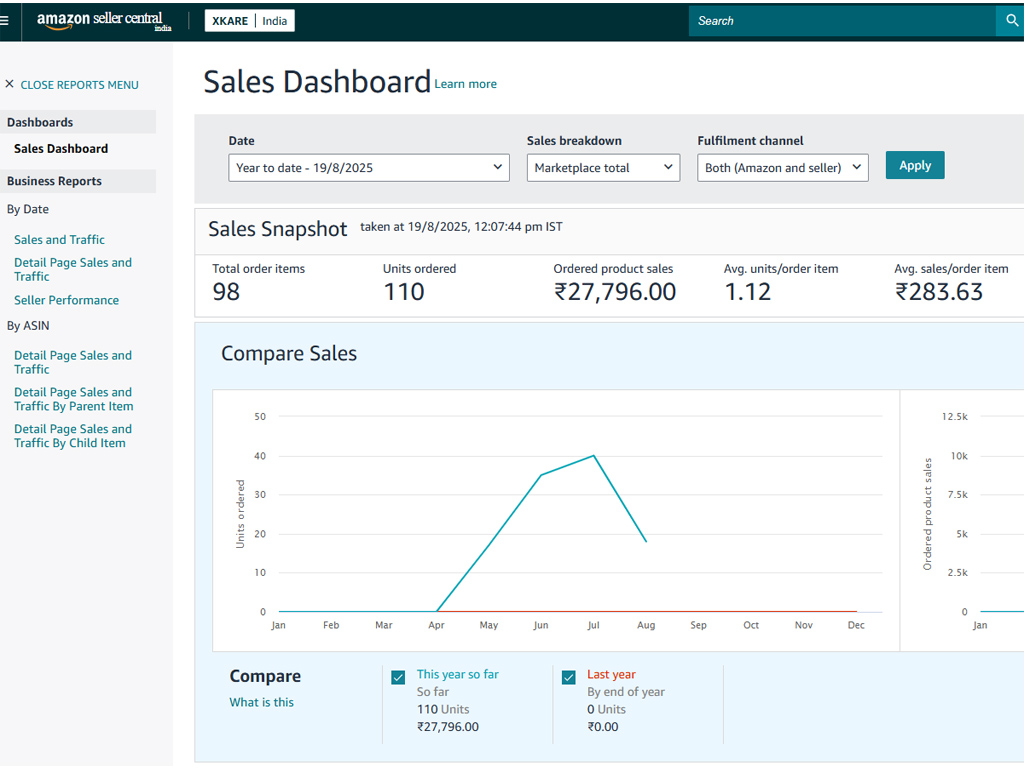This screenshot has height=768, width=1024.
Task: Uncheck the Last year checkbox
Action: click(x=569, y=677)
